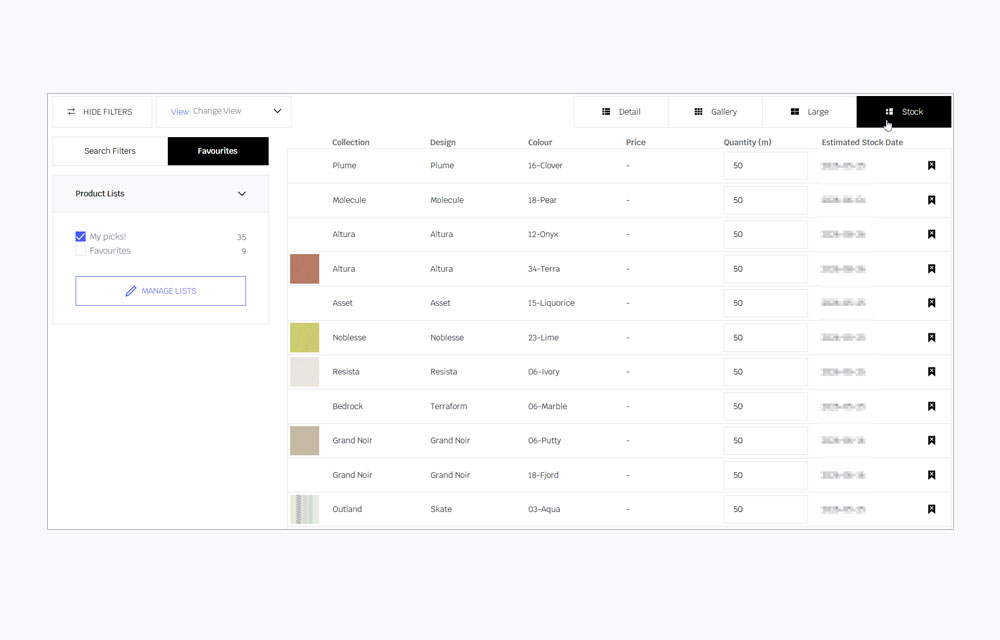This screenshot has width=1000, height=640.
Task: Click quantity field for Molecule 18-Pear
Action: pyautogui.click(x=765, y=200)
